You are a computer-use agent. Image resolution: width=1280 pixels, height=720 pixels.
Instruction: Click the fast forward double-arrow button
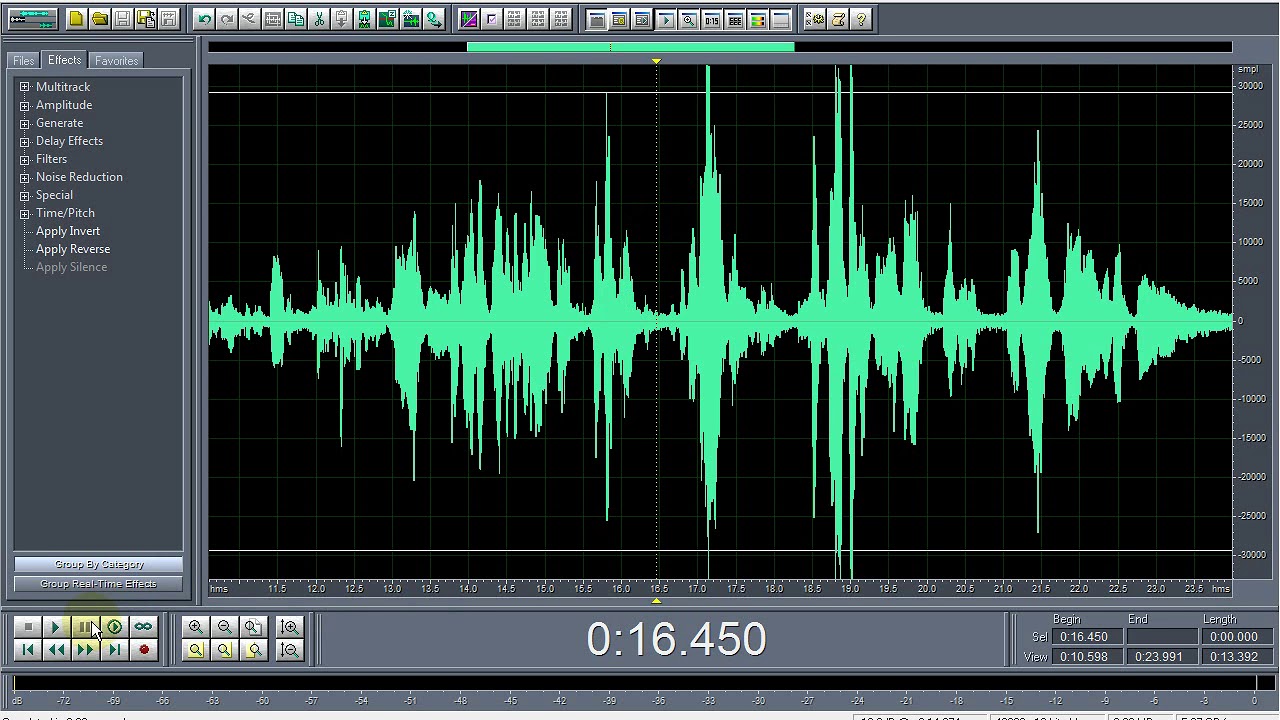point(85,650)
